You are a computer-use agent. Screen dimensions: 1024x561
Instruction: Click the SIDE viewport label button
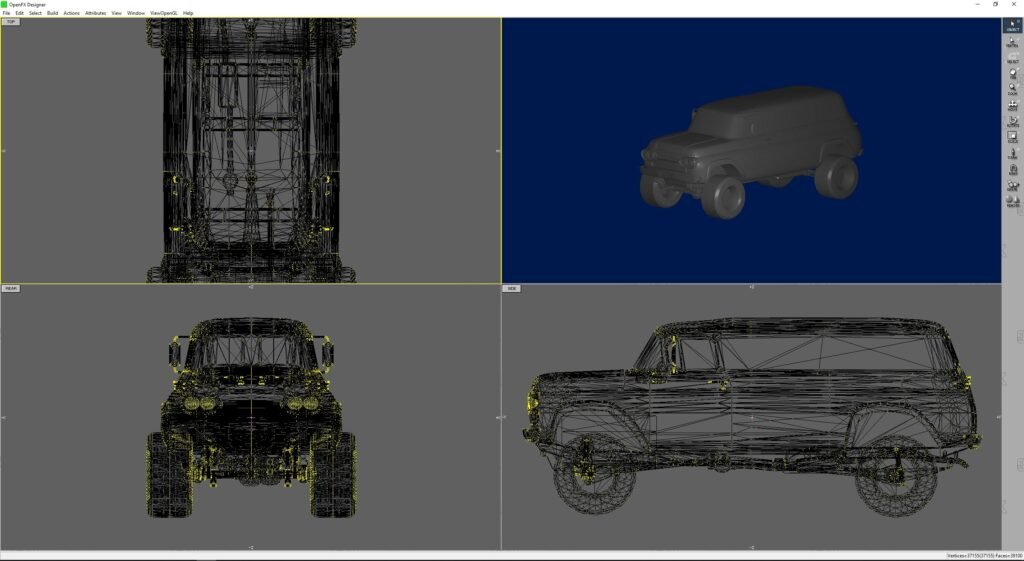pos(512,288)
